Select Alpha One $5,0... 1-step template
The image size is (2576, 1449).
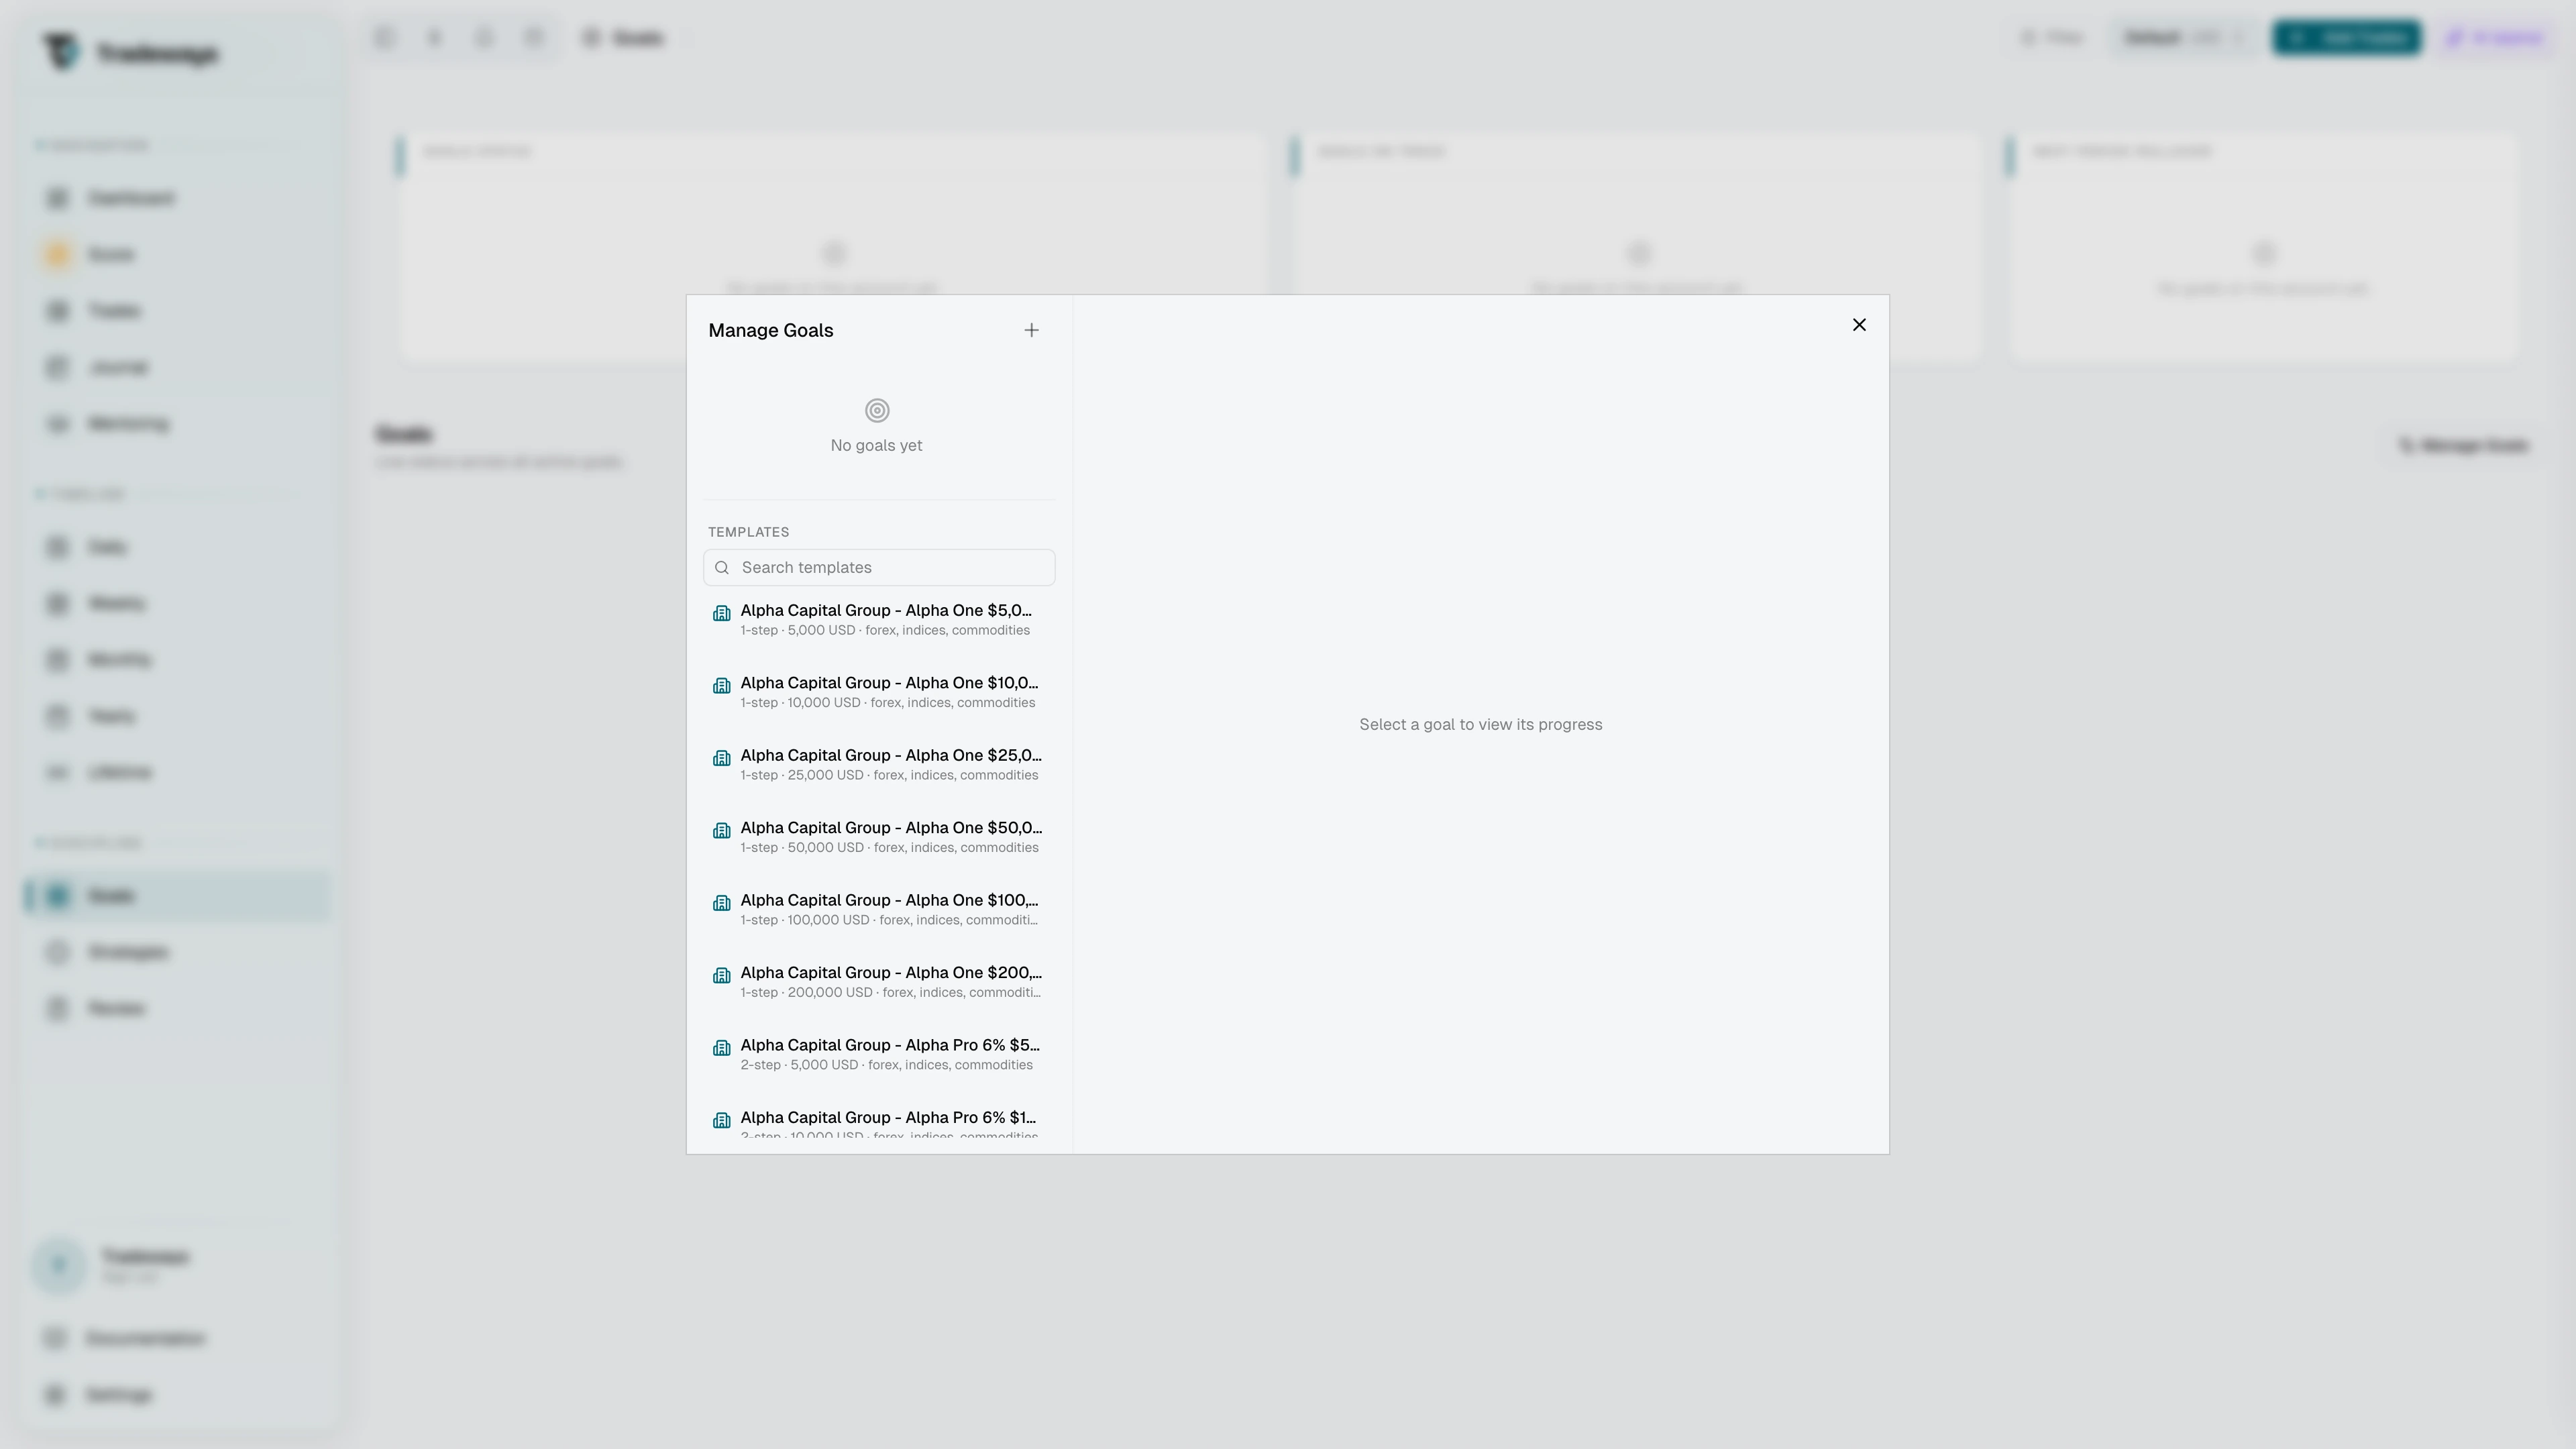click(879, 620)
